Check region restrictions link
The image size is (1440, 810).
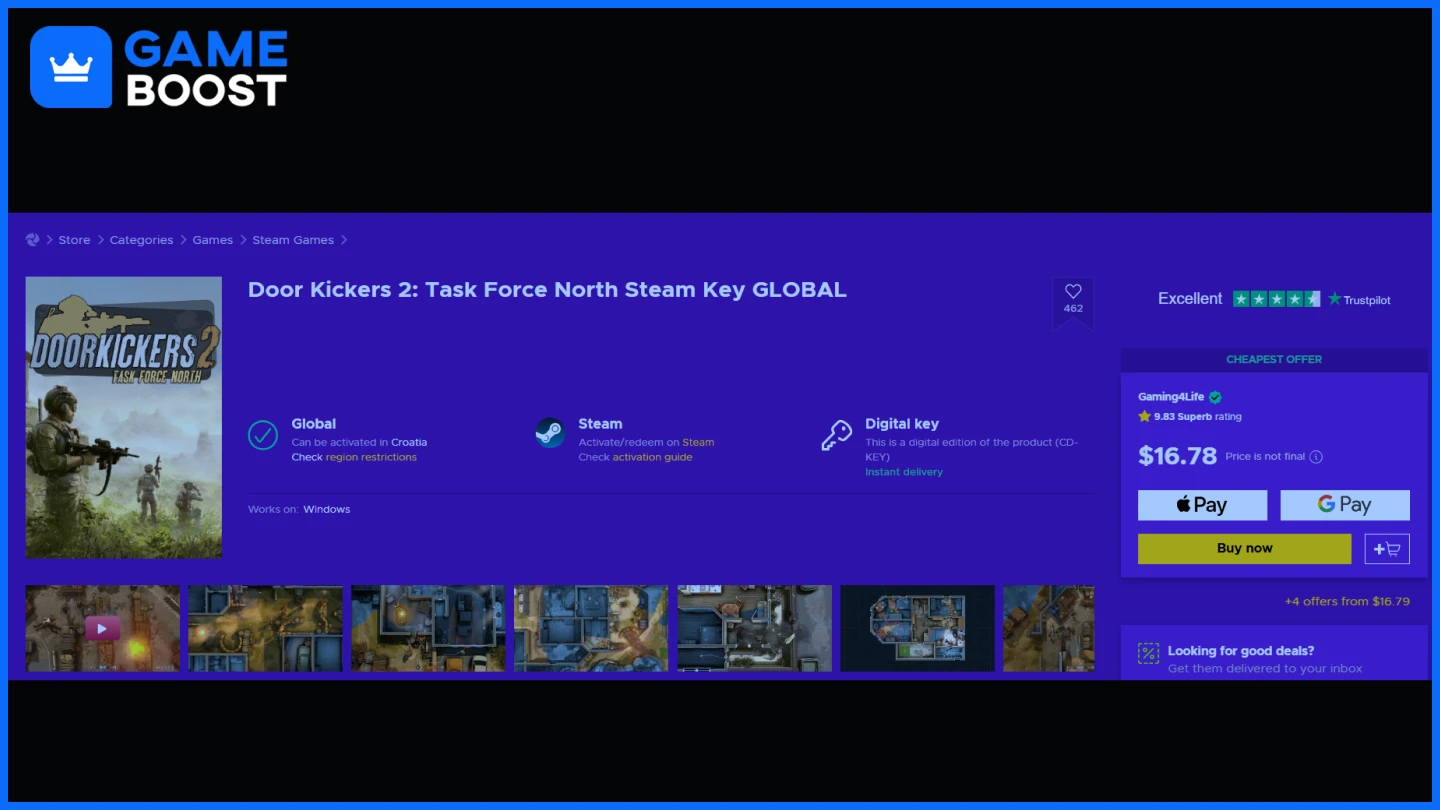[x=371, y=457]
